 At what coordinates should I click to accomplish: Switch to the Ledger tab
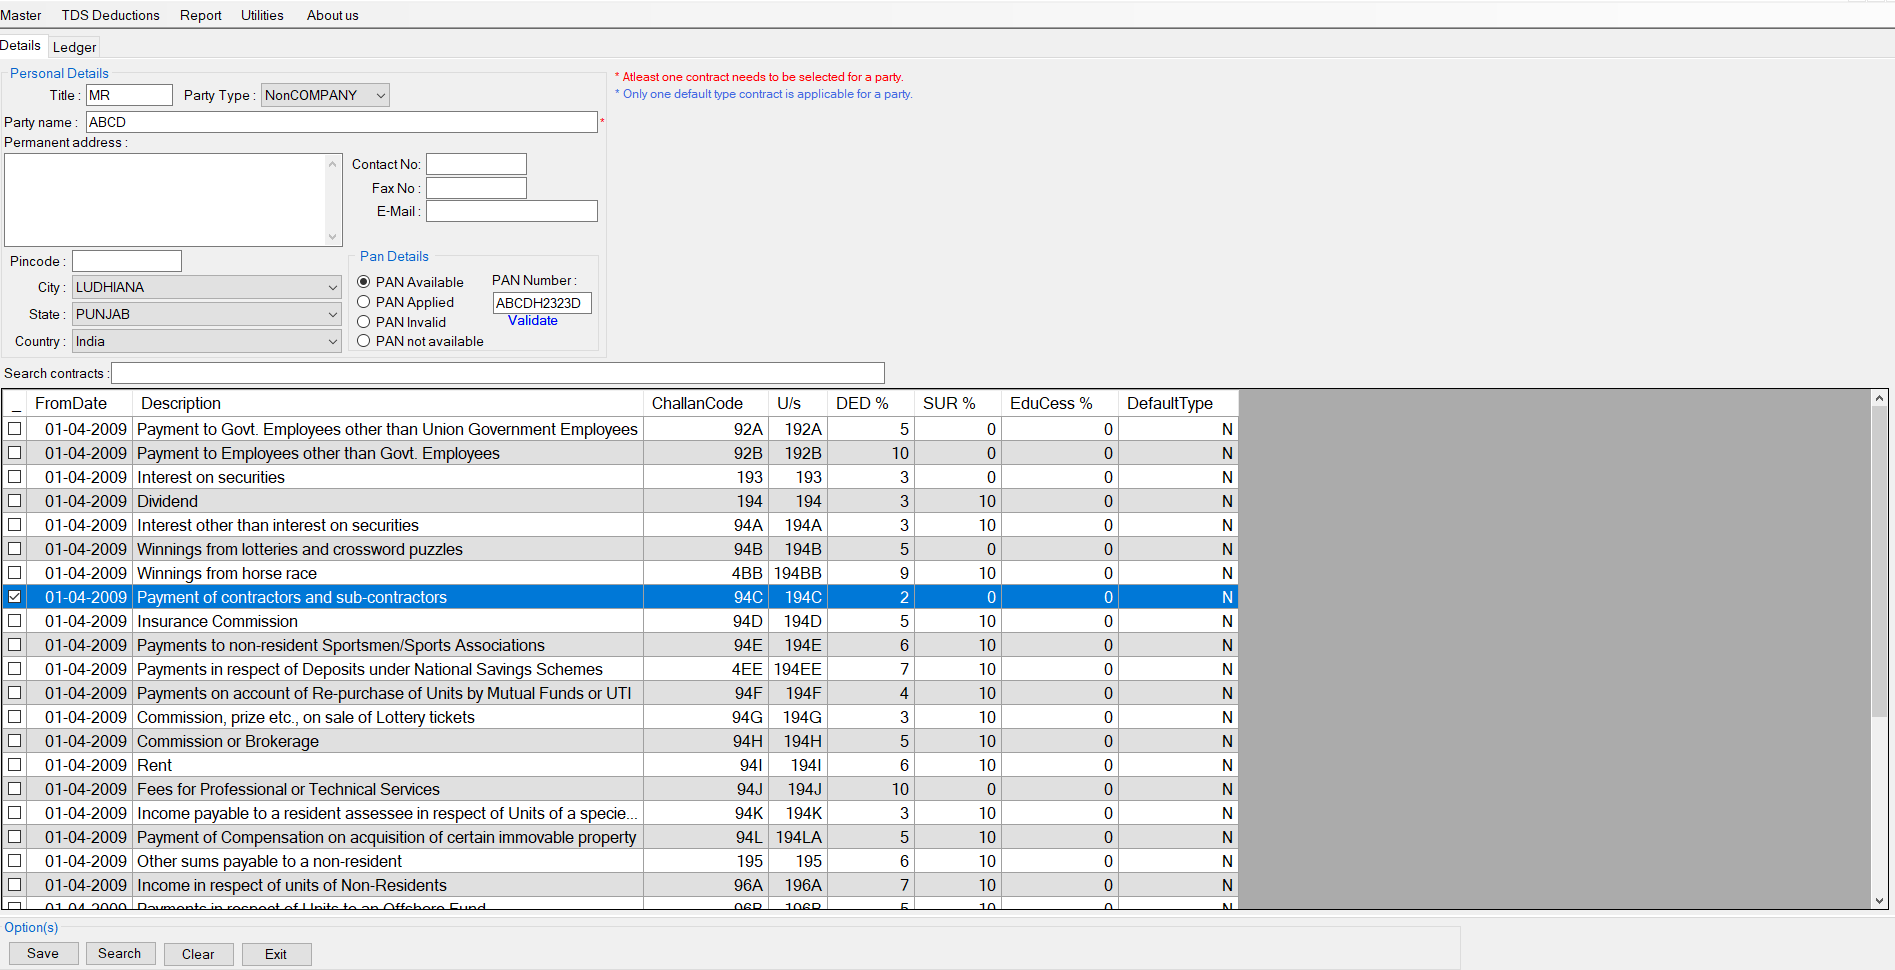74,46
